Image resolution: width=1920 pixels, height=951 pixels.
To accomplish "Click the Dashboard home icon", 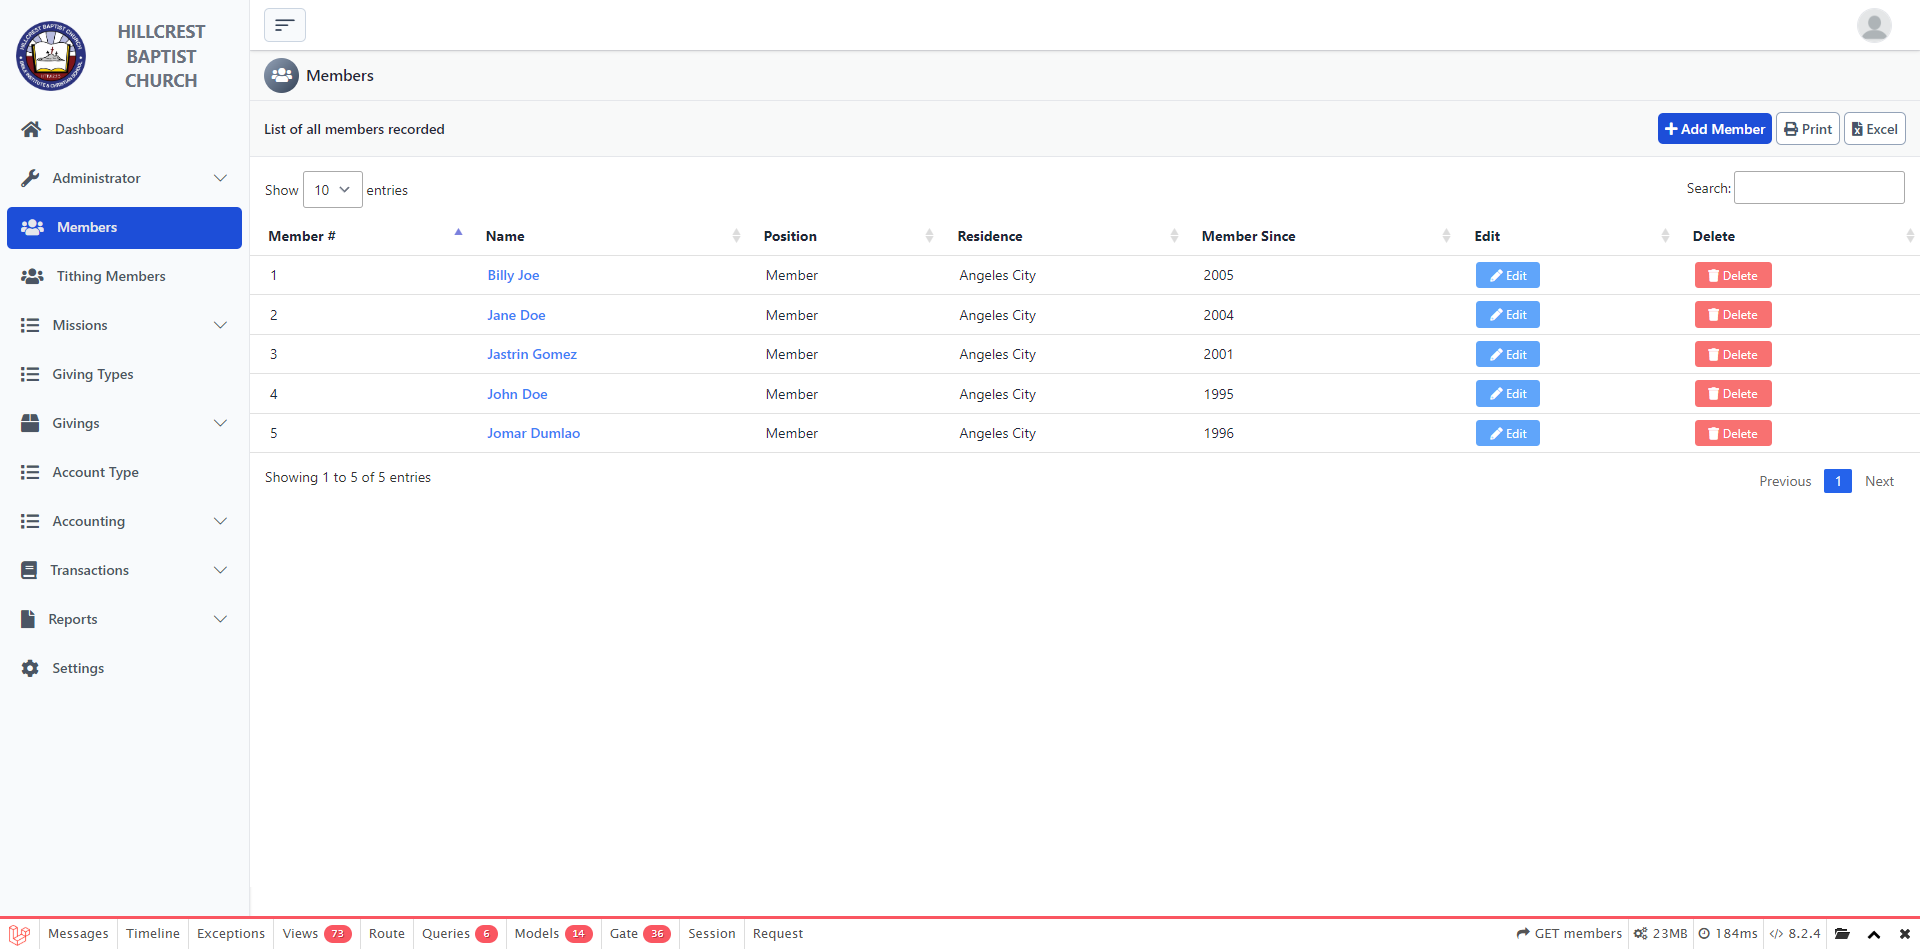I will (31, 129).
